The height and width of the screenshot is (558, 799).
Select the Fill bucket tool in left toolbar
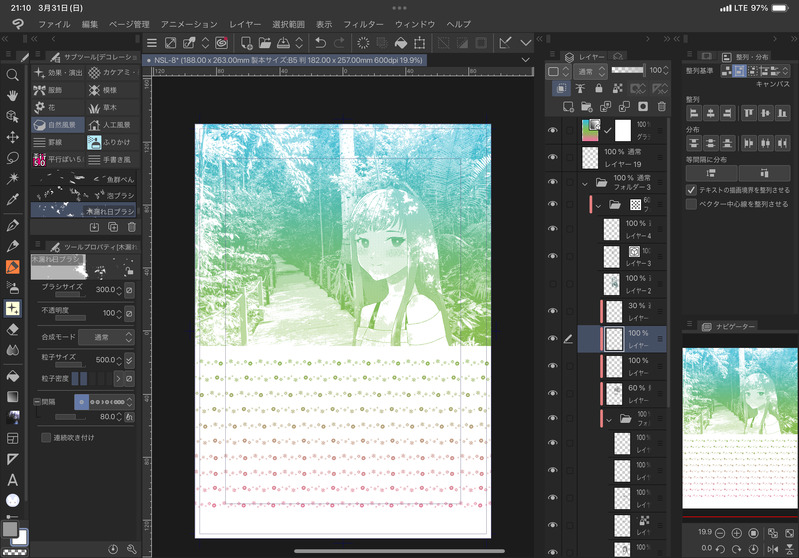point(12,376)
